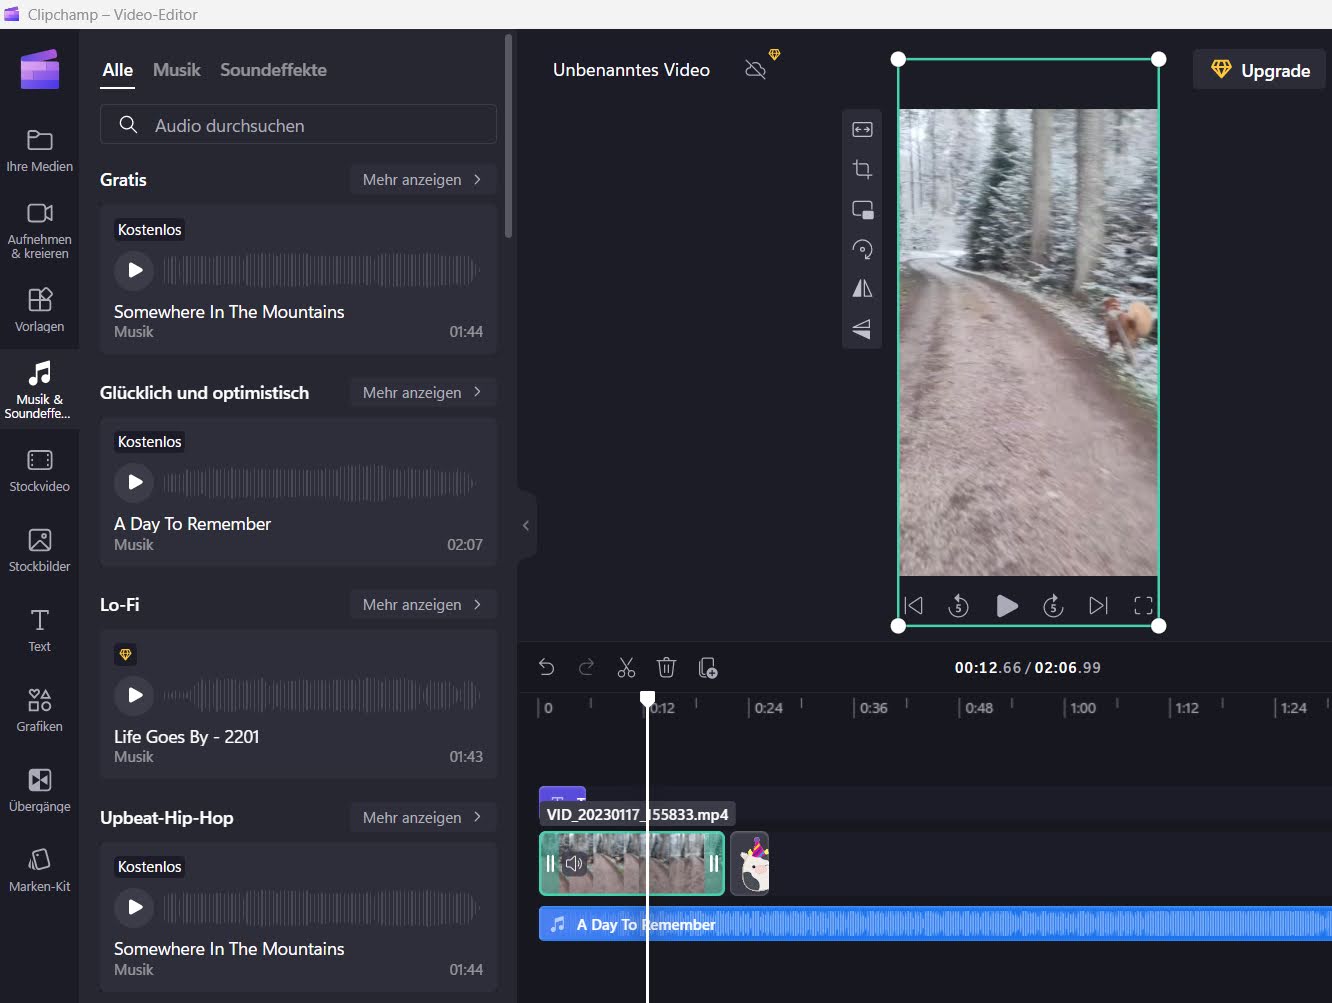
Task: Toggle the cloud sync status icon
Action: (755, 69)
